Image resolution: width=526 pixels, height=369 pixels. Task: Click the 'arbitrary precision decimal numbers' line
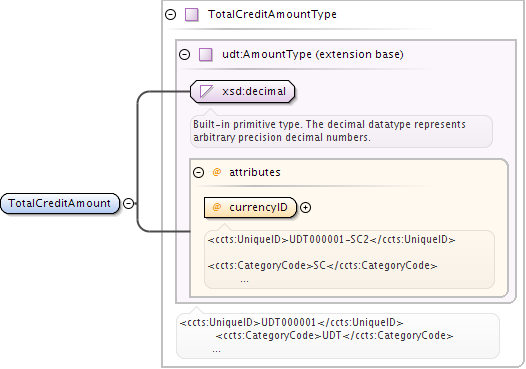point(282,138)
